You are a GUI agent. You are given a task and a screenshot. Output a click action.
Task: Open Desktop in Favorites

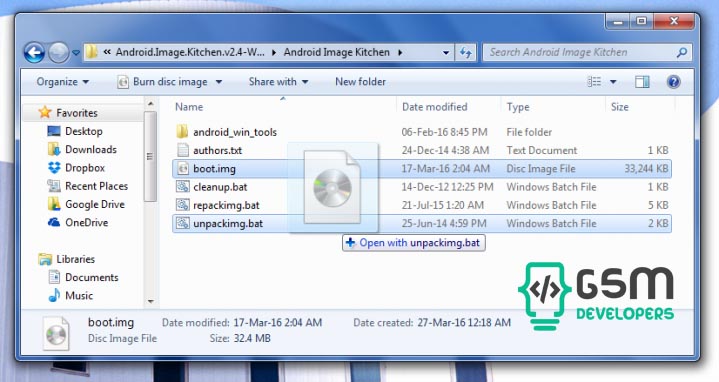click(83, 131)
